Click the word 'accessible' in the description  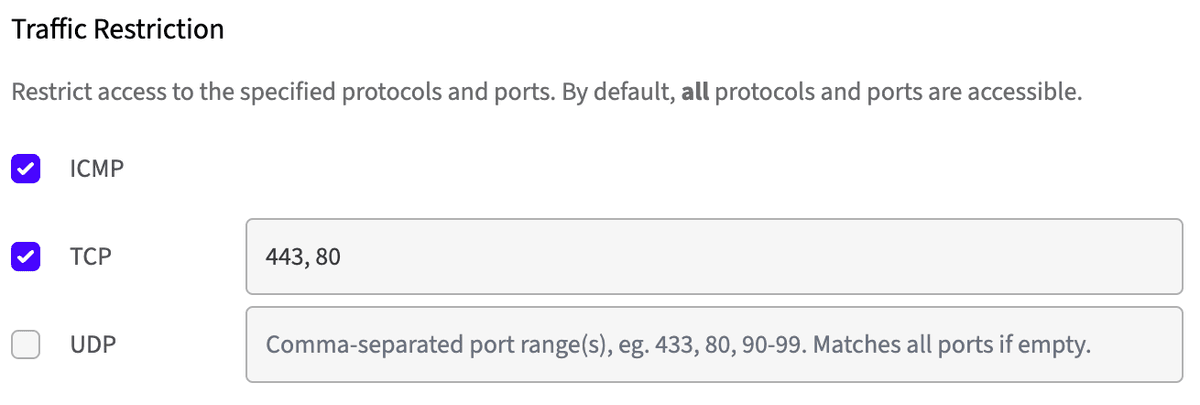tap(1030, 95)
